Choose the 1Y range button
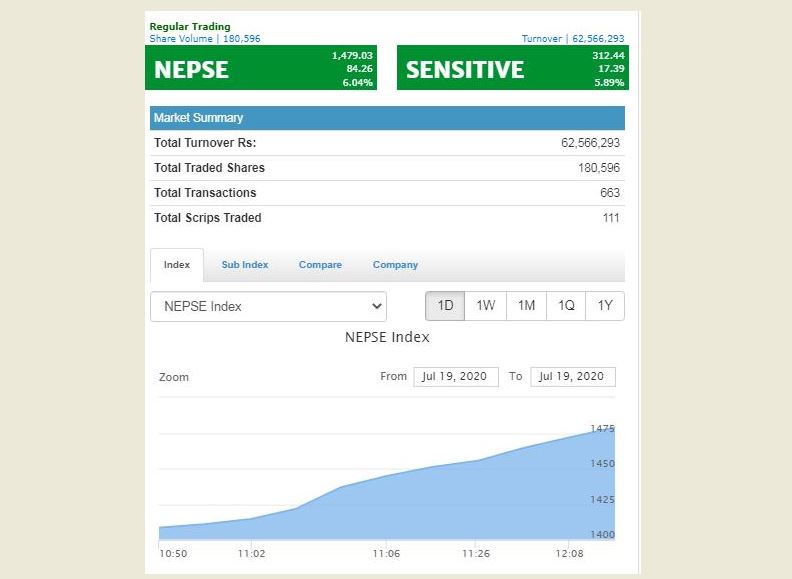 point(605,306)
